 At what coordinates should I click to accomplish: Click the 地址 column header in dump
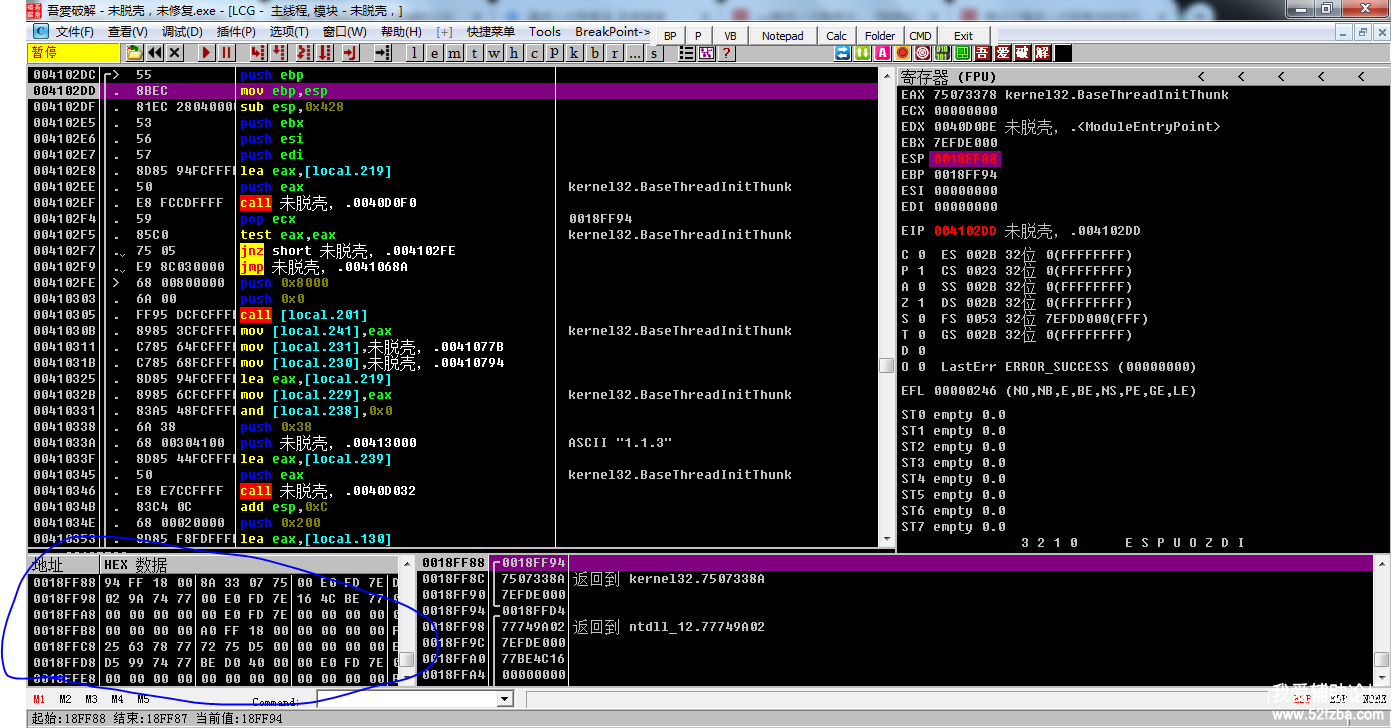[x=64, y=565]
